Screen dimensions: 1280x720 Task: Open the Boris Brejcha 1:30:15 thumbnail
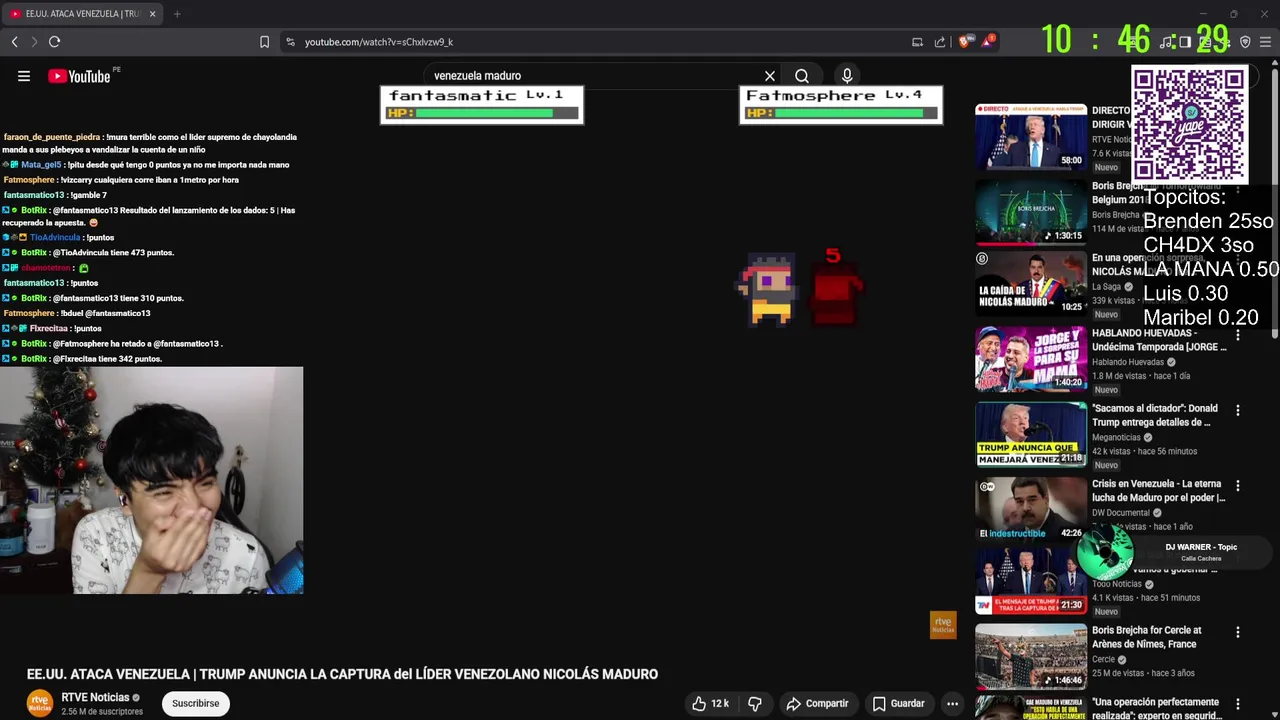[x=1031, y=211]
